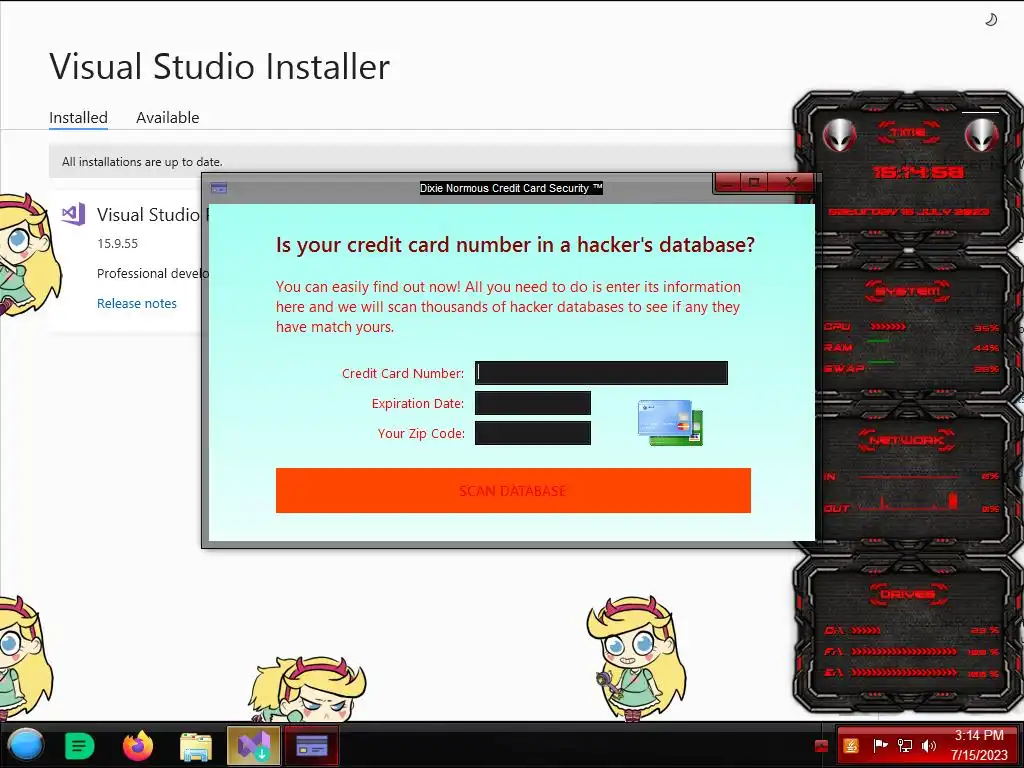The height and width of the screenshot is (768, 1024).
Task: Click the Star character holding wand
Action: tap(637, 658)
